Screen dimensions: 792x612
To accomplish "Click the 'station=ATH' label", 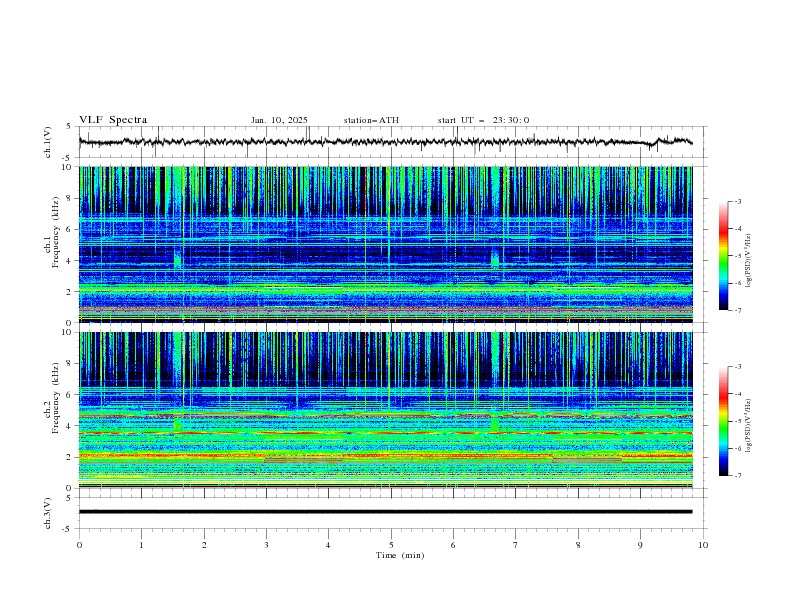I will click(x=371, y=120).
